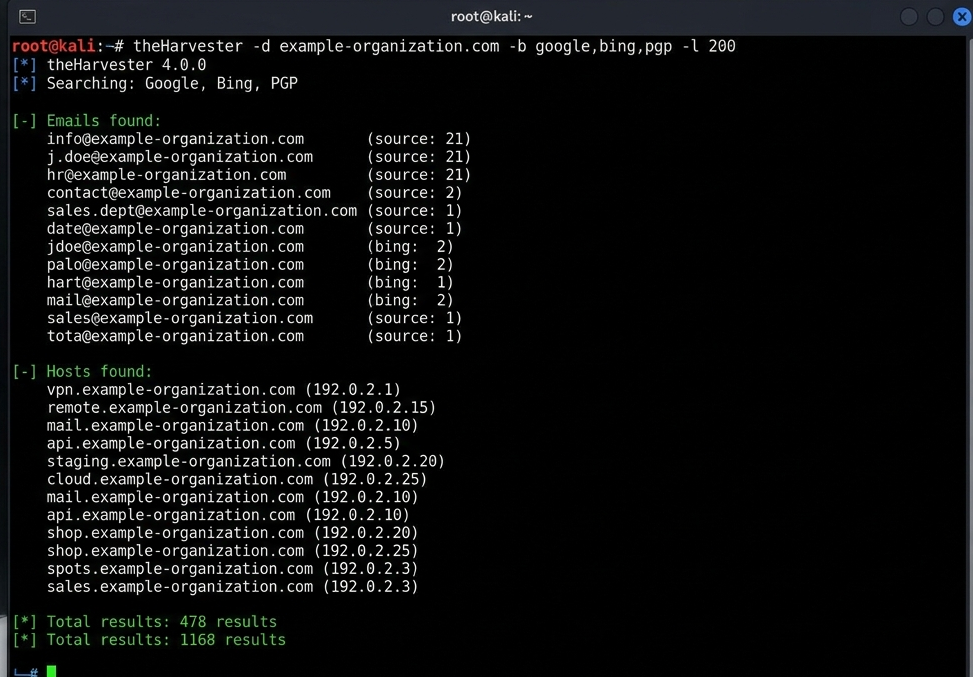Click the green cursor block at the prompt
973x677 pixels.
(51, 670)
